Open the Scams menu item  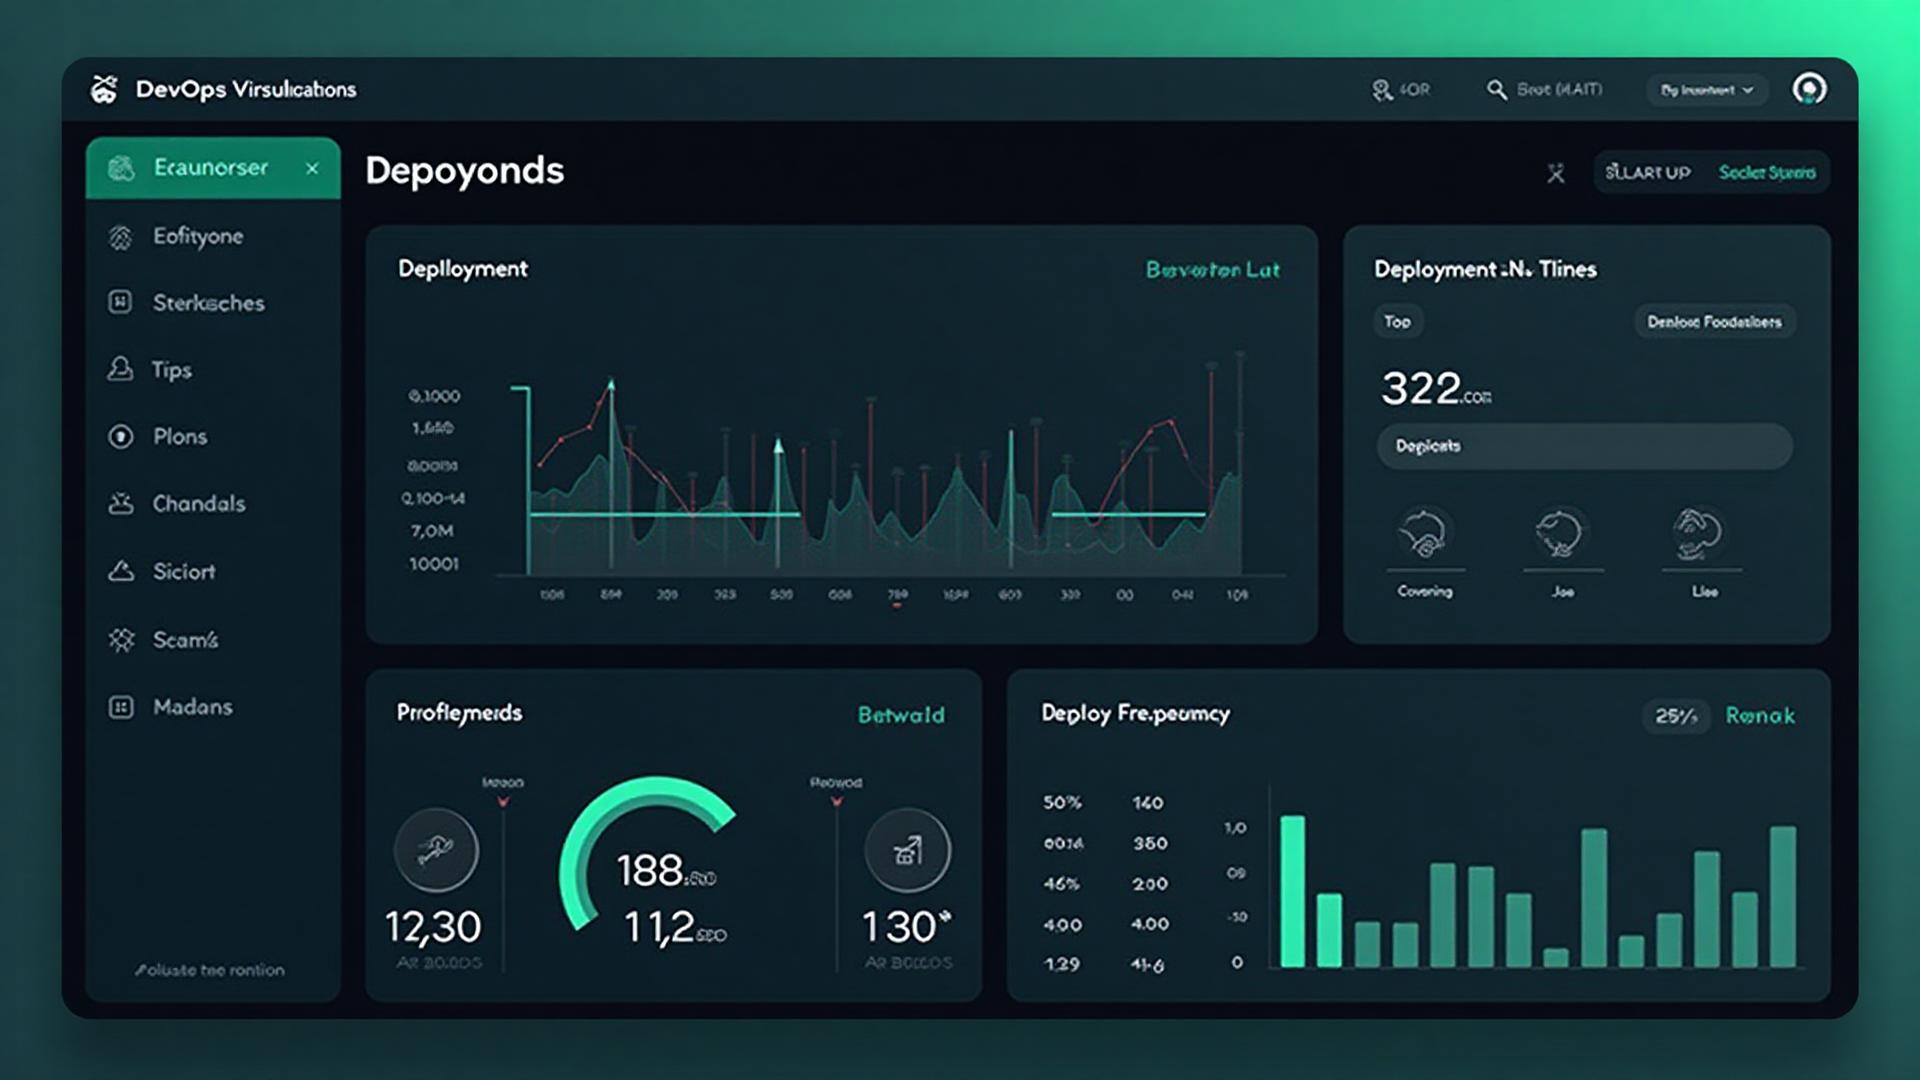pos(212,640)
